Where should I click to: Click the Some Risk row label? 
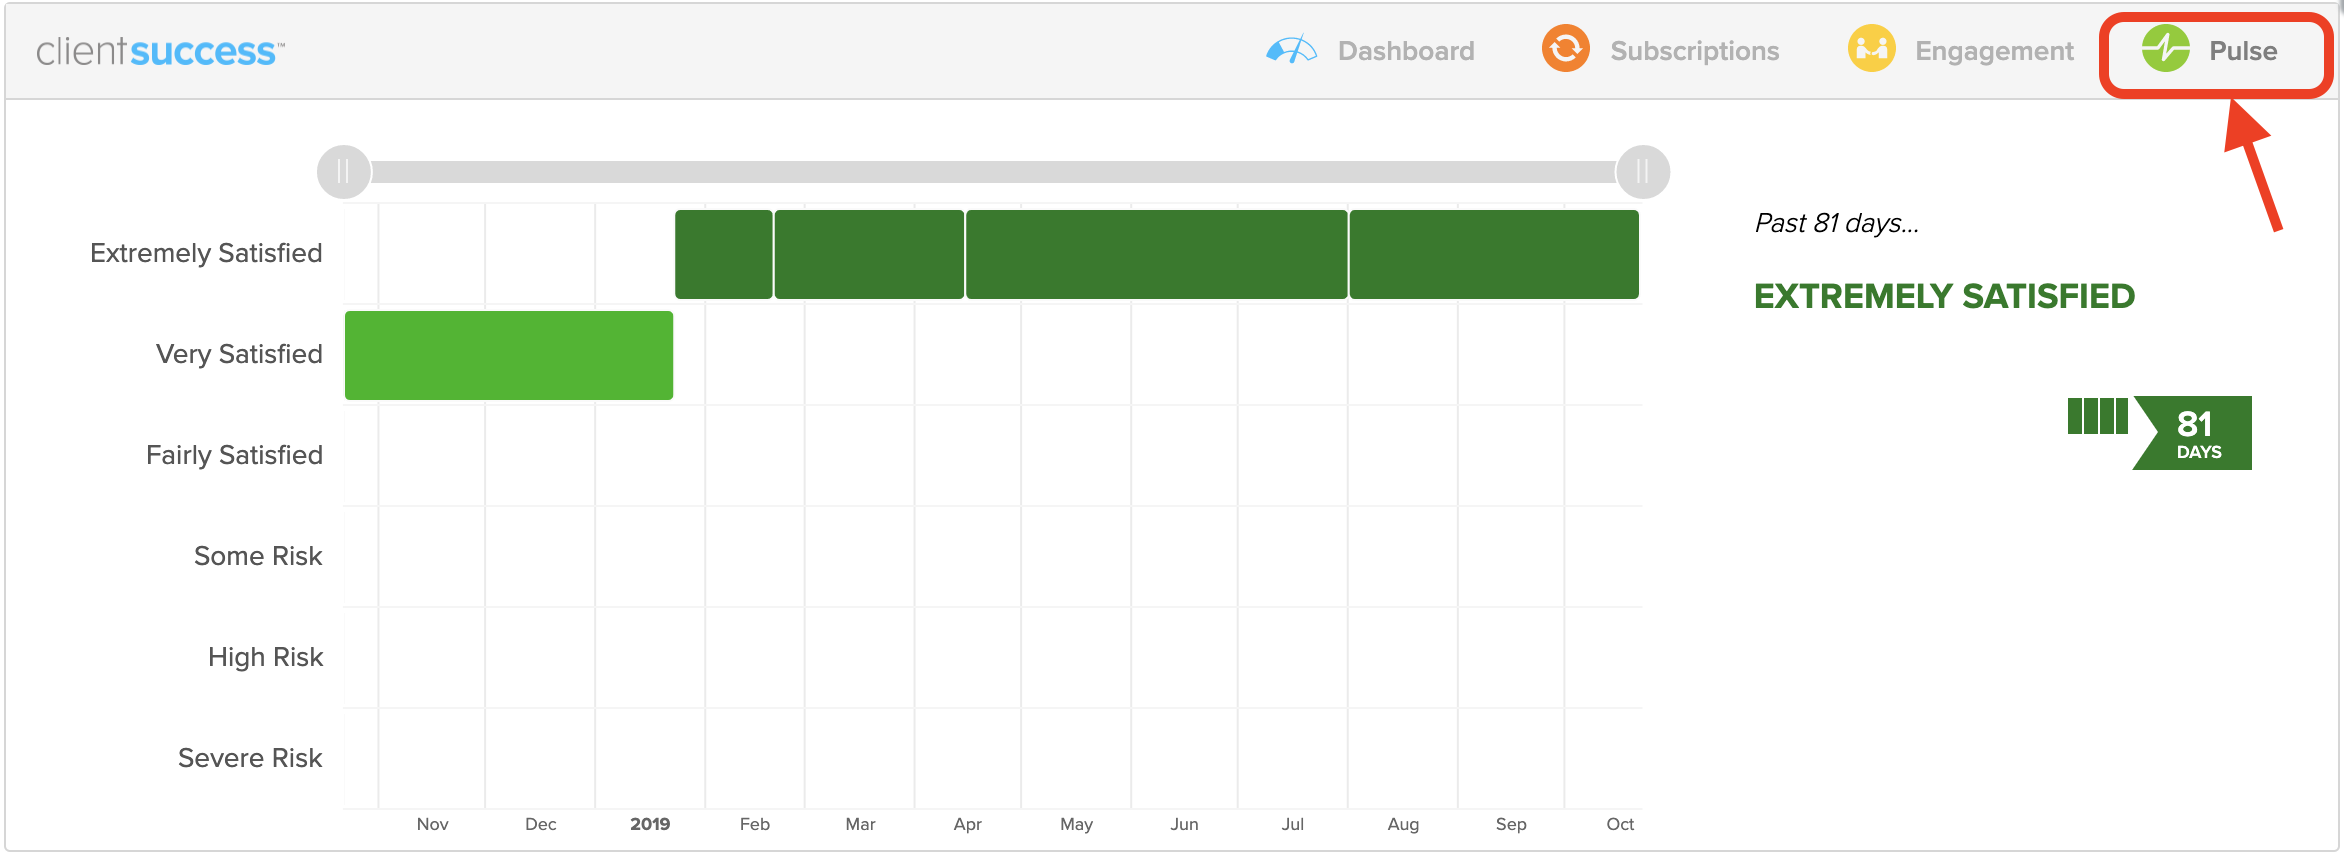click(x=258, y=556)
